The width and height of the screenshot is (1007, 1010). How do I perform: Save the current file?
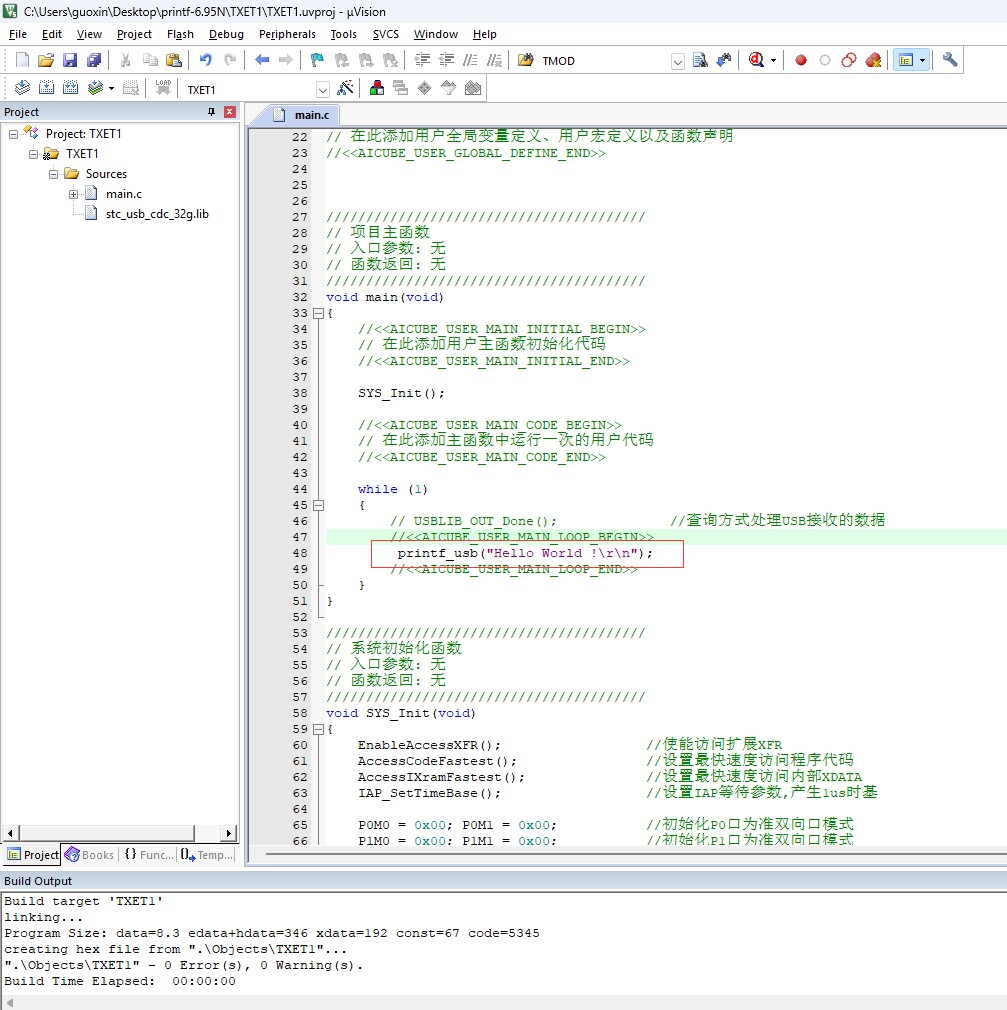tap(70, 61)
